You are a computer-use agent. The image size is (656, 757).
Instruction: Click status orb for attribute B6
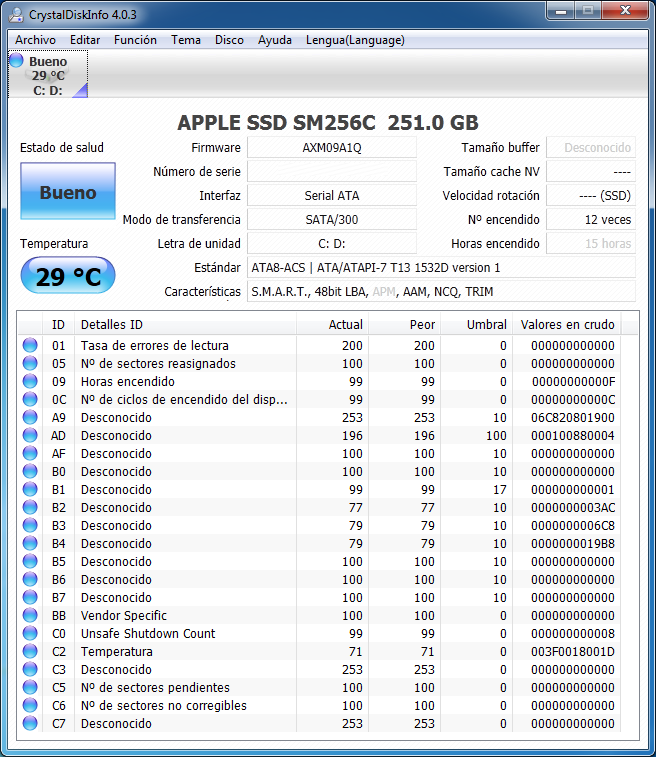pos(30,579)
